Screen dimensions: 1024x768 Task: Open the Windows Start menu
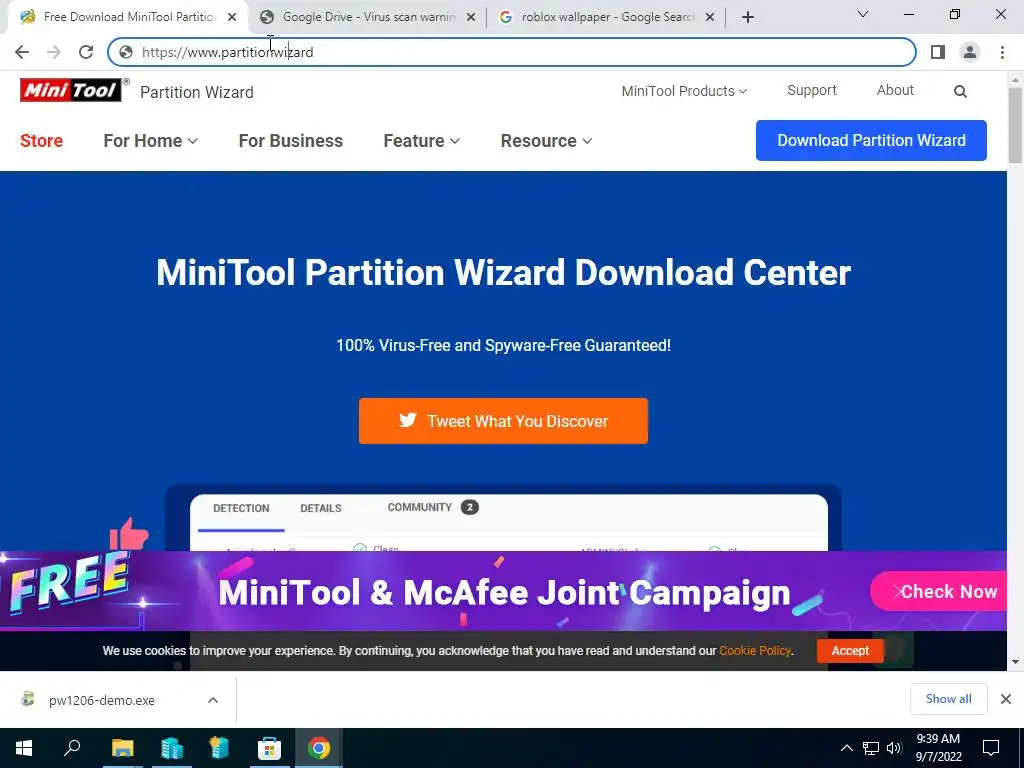point(24,748)
